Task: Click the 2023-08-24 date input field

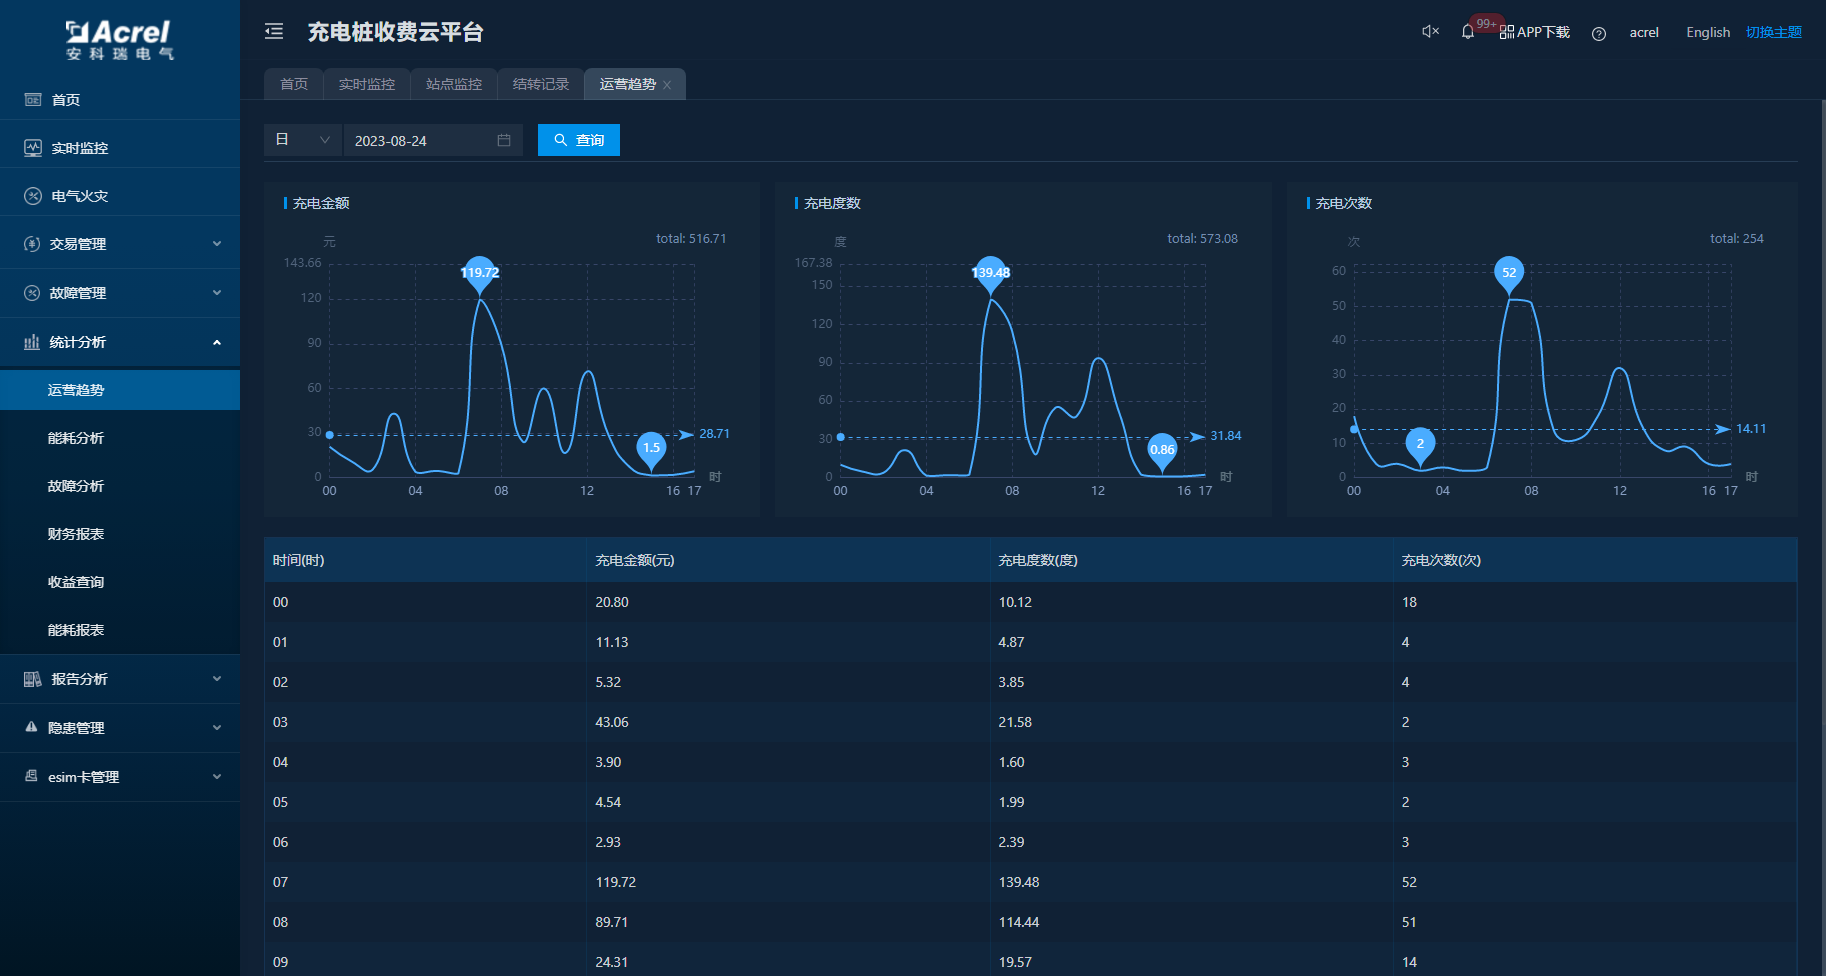Action: pyautogui.click(x=420, y=141)
